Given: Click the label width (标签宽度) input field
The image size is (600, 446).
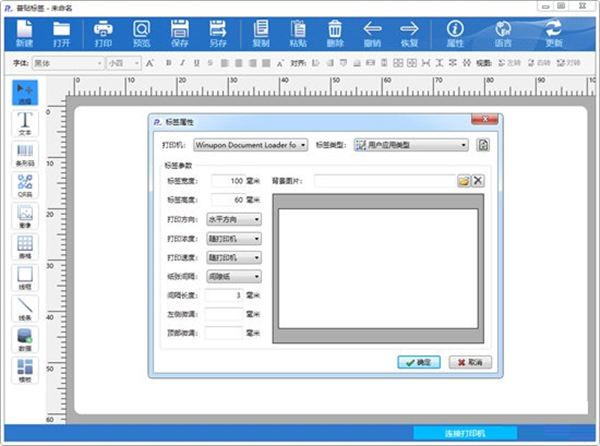Looking at the screenshot, I should pos(224,181).
